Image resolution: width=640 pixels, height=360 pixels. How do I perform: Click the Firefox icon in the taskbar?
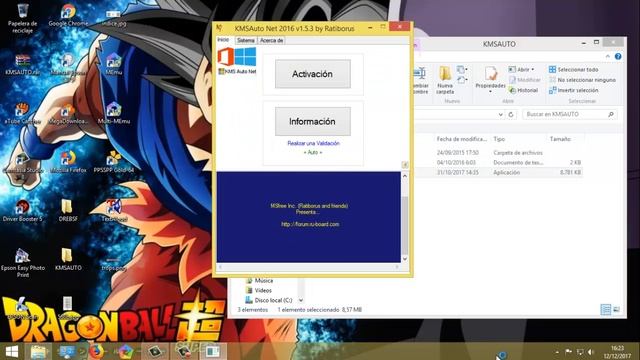coord(96,351)
